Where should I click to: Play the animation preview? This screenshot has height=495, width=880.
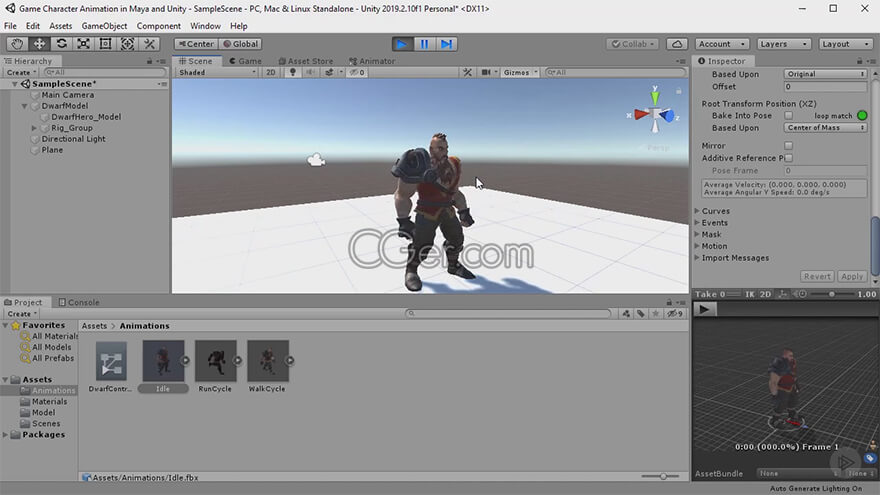(x=704, y=309)
